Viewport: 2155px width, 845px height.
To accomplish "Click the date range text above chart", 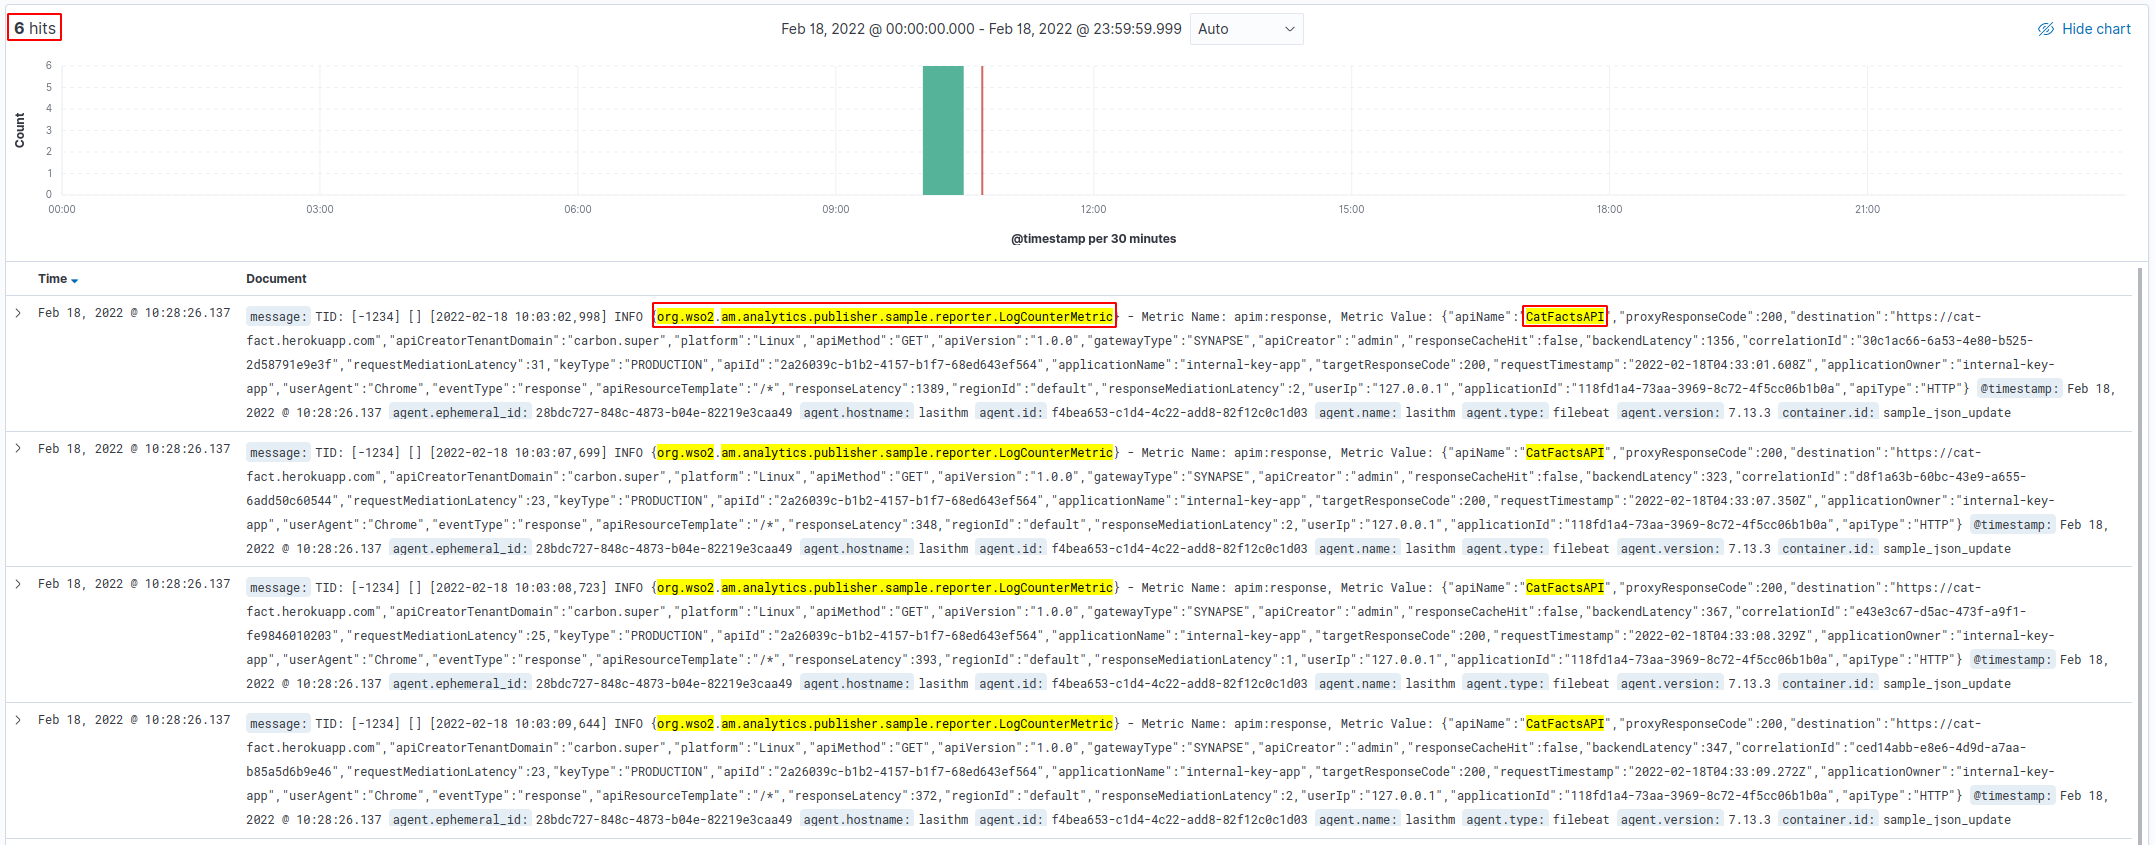I will coord(981,29).
